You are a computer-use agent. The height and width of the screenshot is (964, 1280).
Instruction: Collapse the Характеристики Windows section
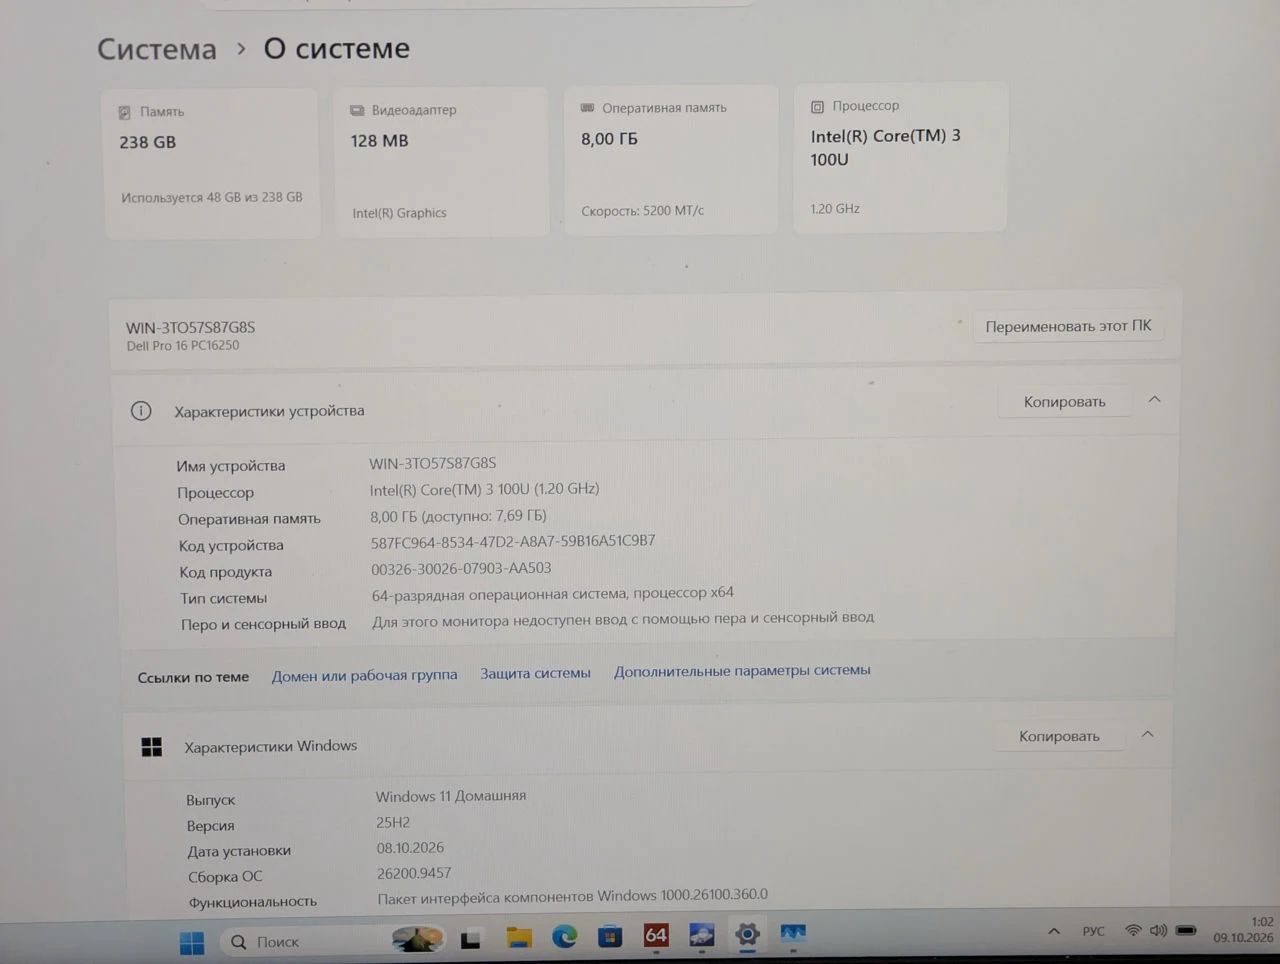coord(1148,735)
